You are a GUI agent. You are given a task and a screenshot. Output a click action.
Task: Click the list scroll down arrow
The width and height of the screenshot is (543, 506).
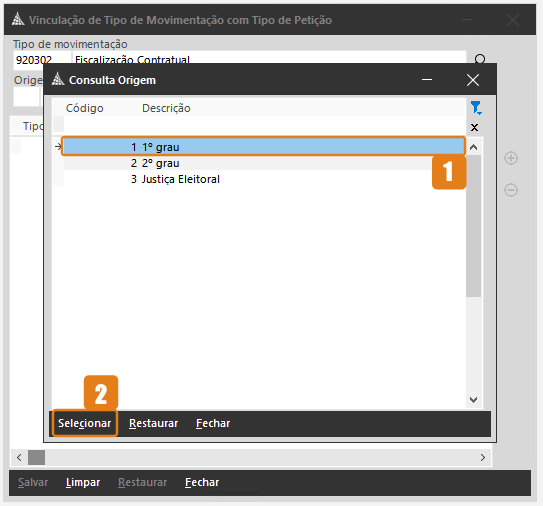[x=473, y=400]
